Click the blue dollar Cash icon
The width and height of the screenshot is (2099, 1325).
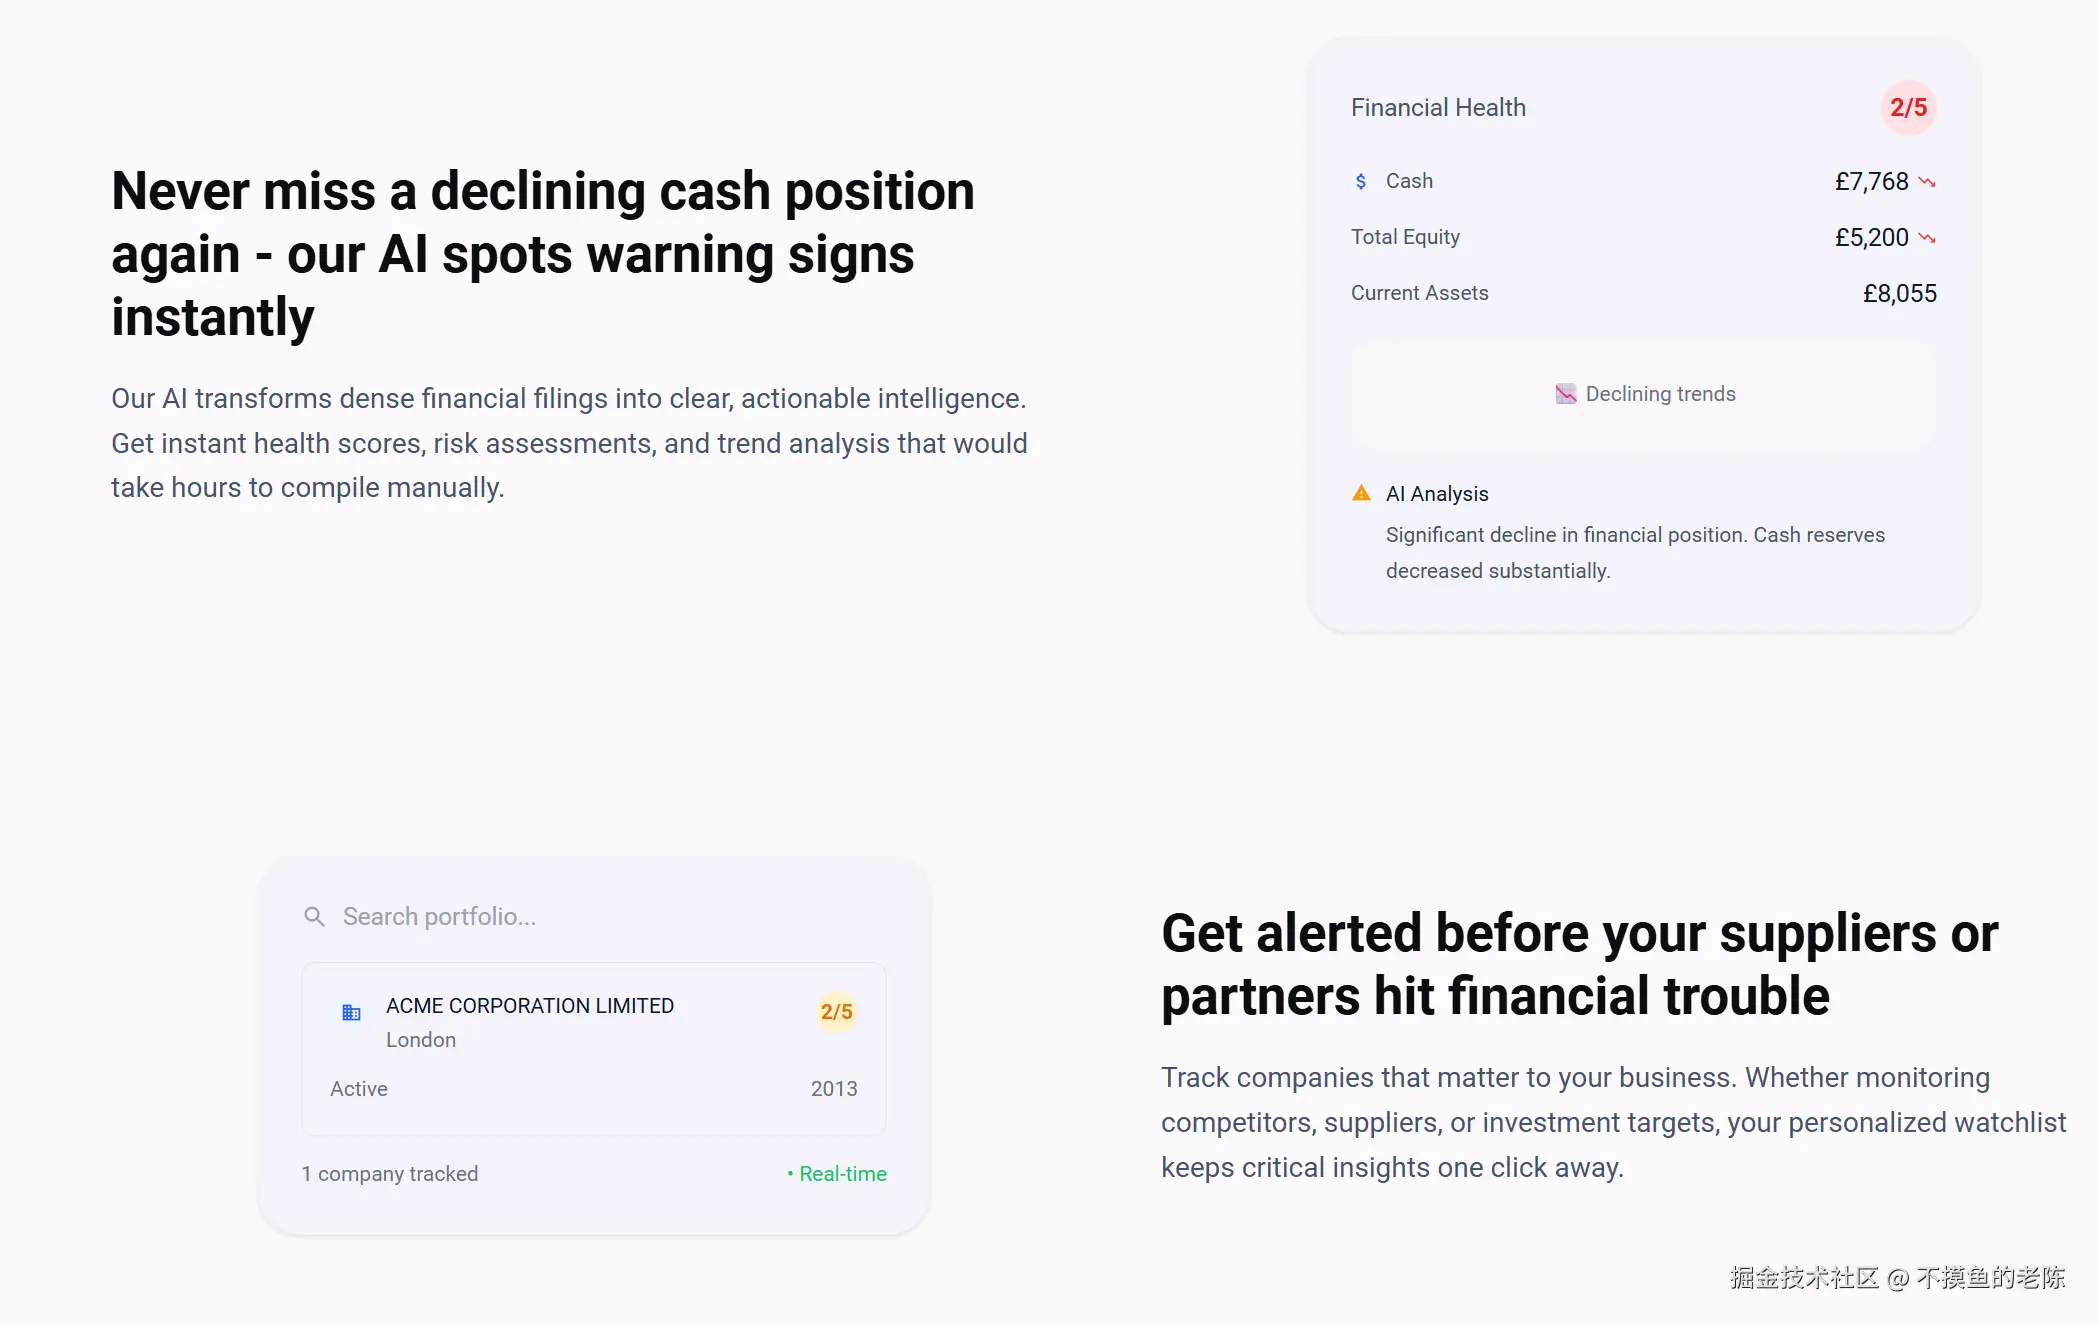[x=1361, y=181]
